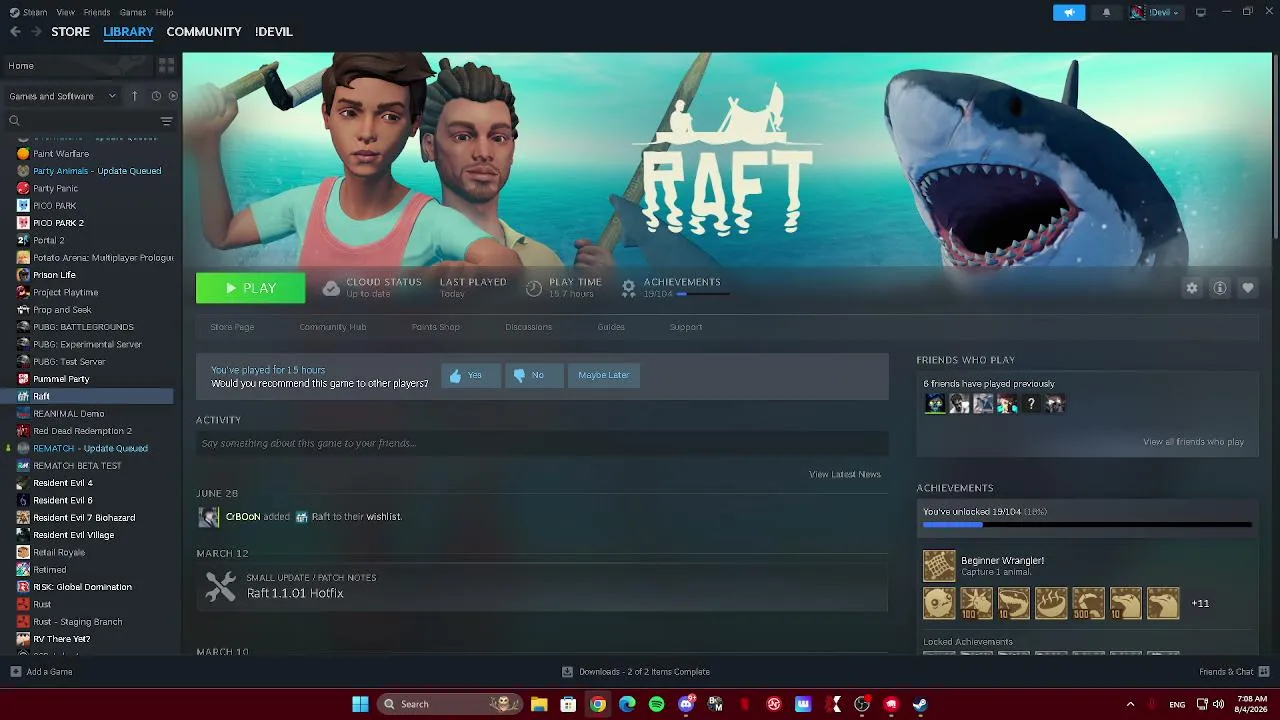Open the Support link

click(x=686, y=327)
